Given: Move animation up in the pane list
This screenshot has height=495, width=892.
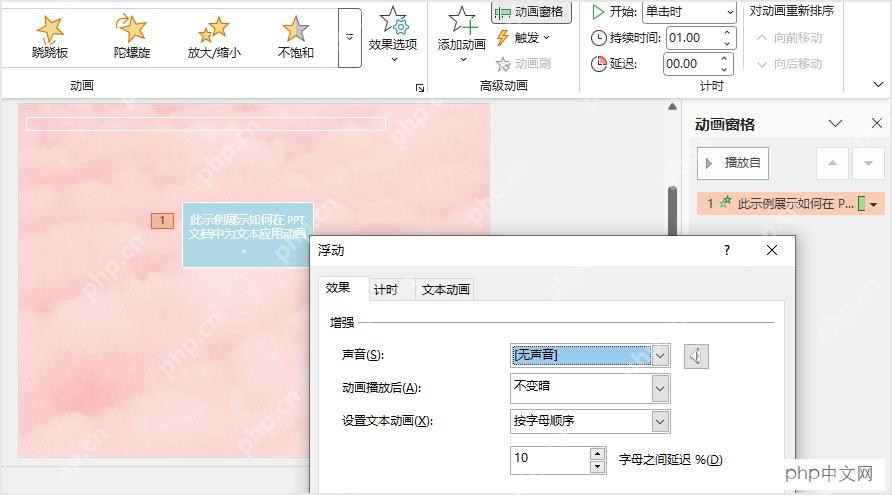Looking at the screenshot, I should [832, 163].
